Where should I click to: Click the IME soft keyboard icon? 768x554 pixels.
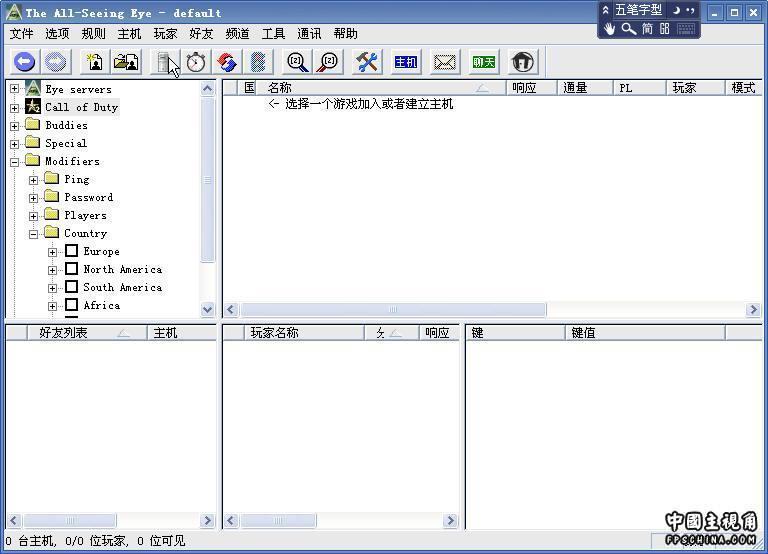click(x=686, y=28)
